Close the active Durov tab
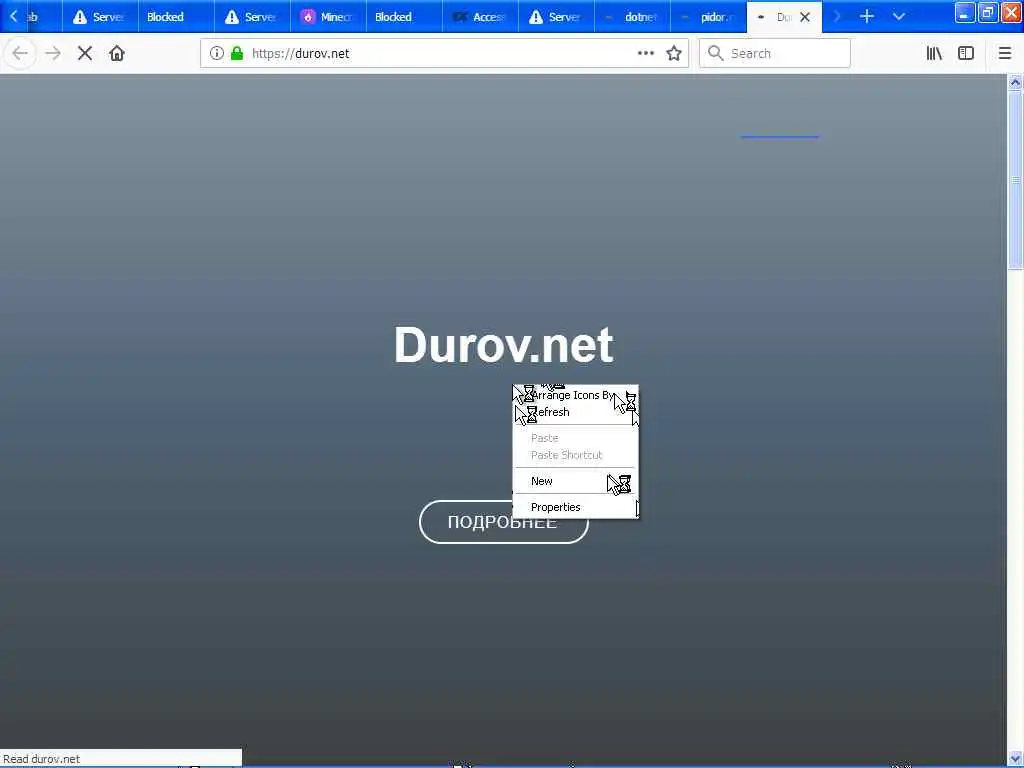 pos(805,17)
